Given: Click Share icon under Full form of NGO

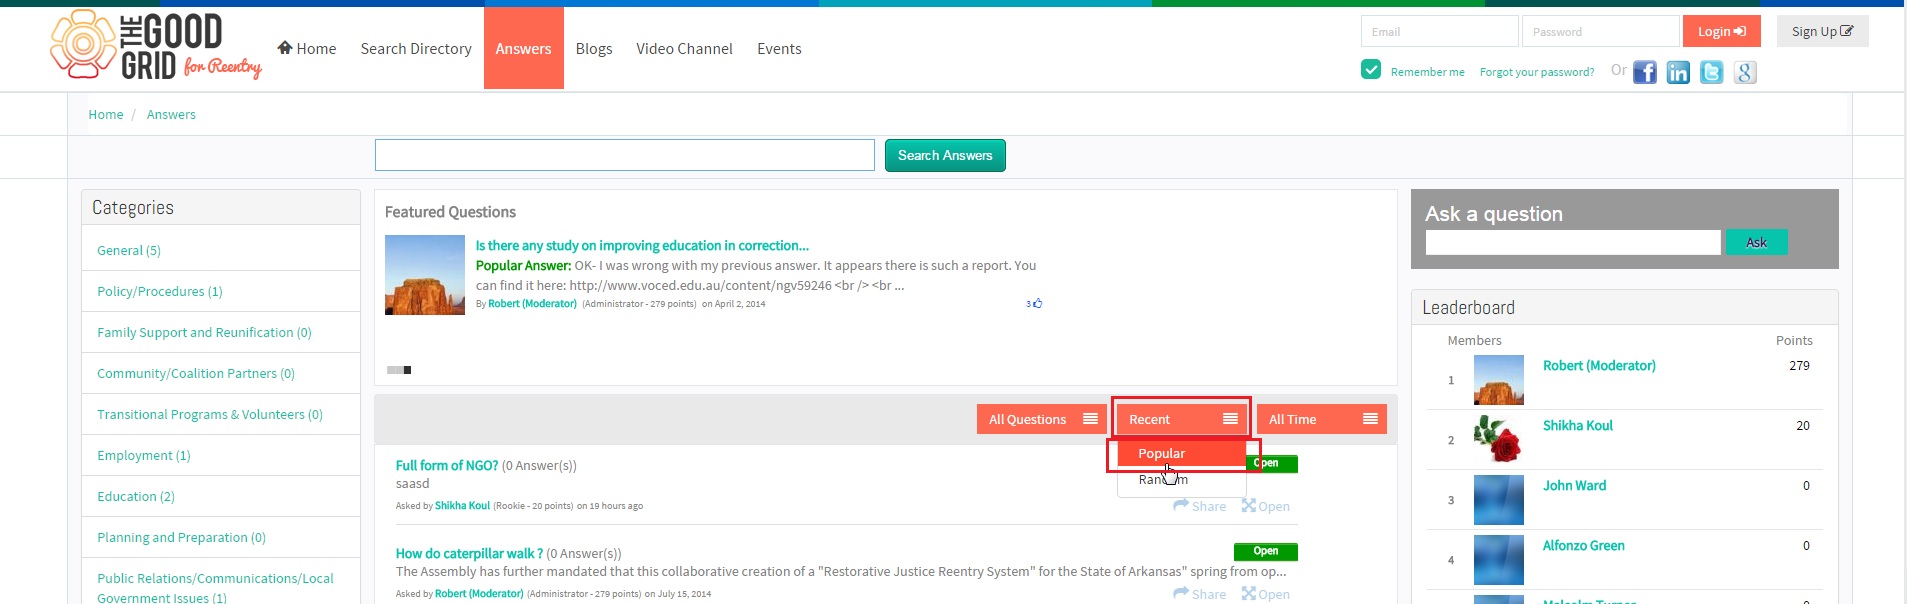Looking at the screenshot, I should click(x=1181, y=505).
